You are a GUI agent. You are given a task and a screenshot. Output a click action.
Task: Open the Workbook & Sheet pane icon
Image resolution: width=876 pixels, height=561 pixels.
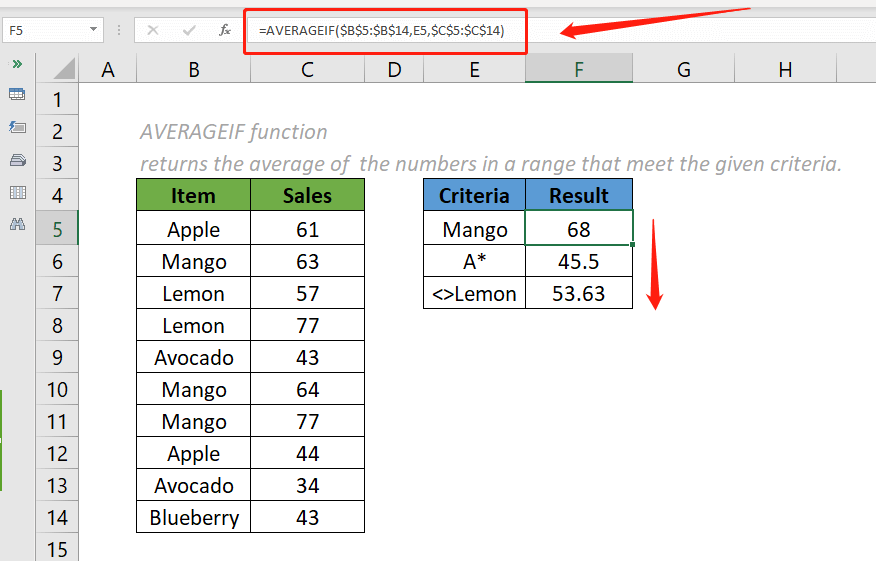click(17, 95)
